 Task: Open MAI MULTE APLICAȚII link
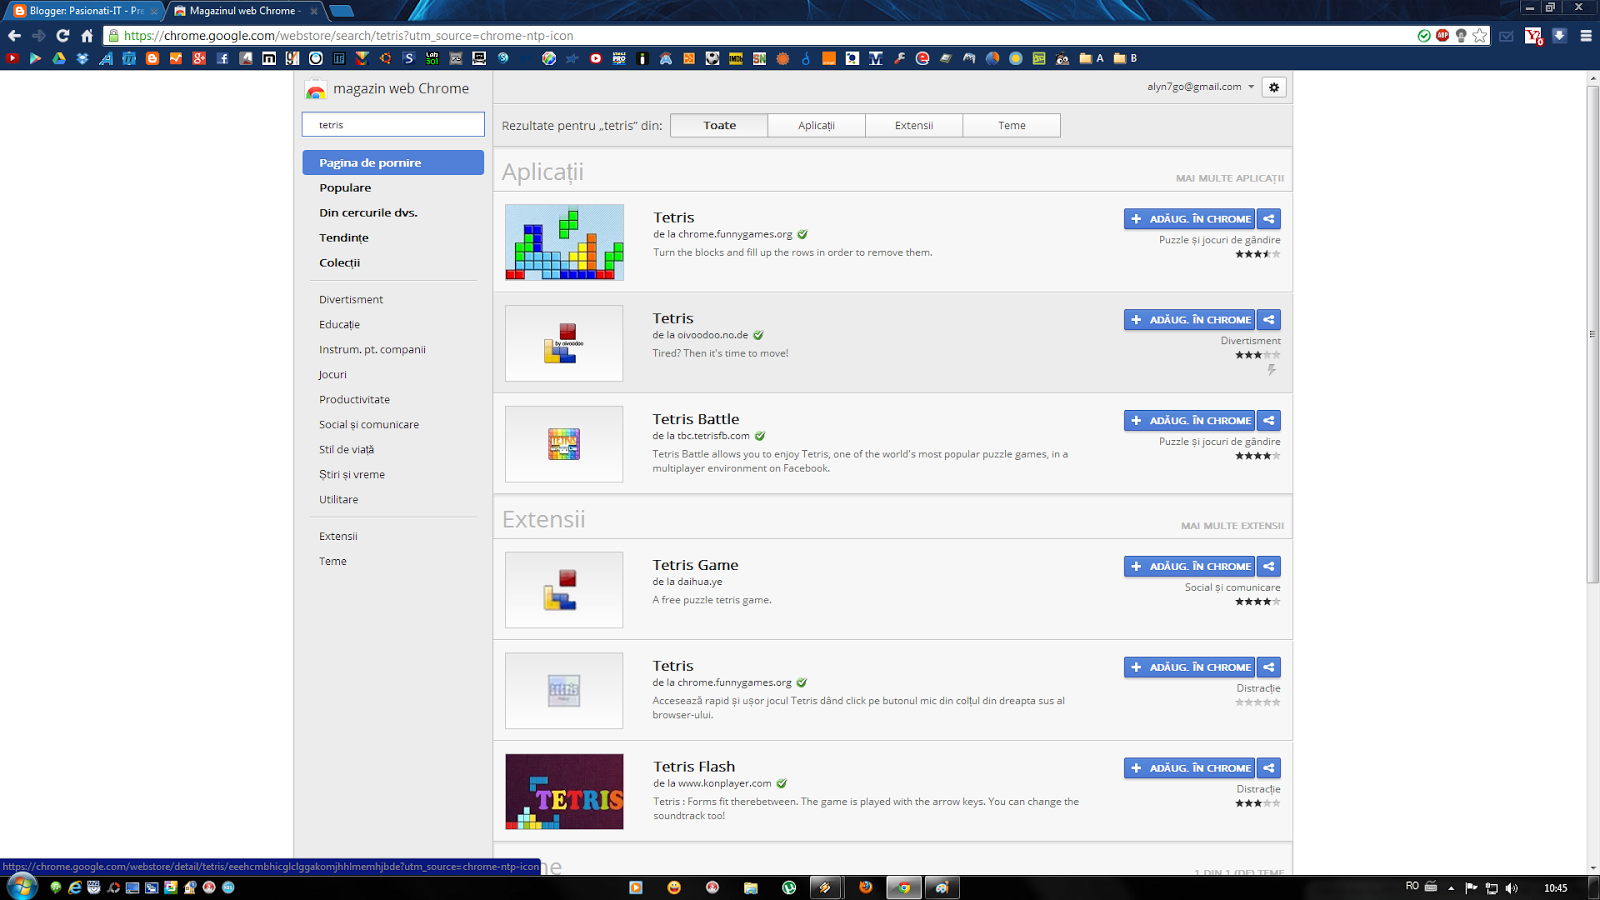pyautogui.click(x=1230, y=177)
